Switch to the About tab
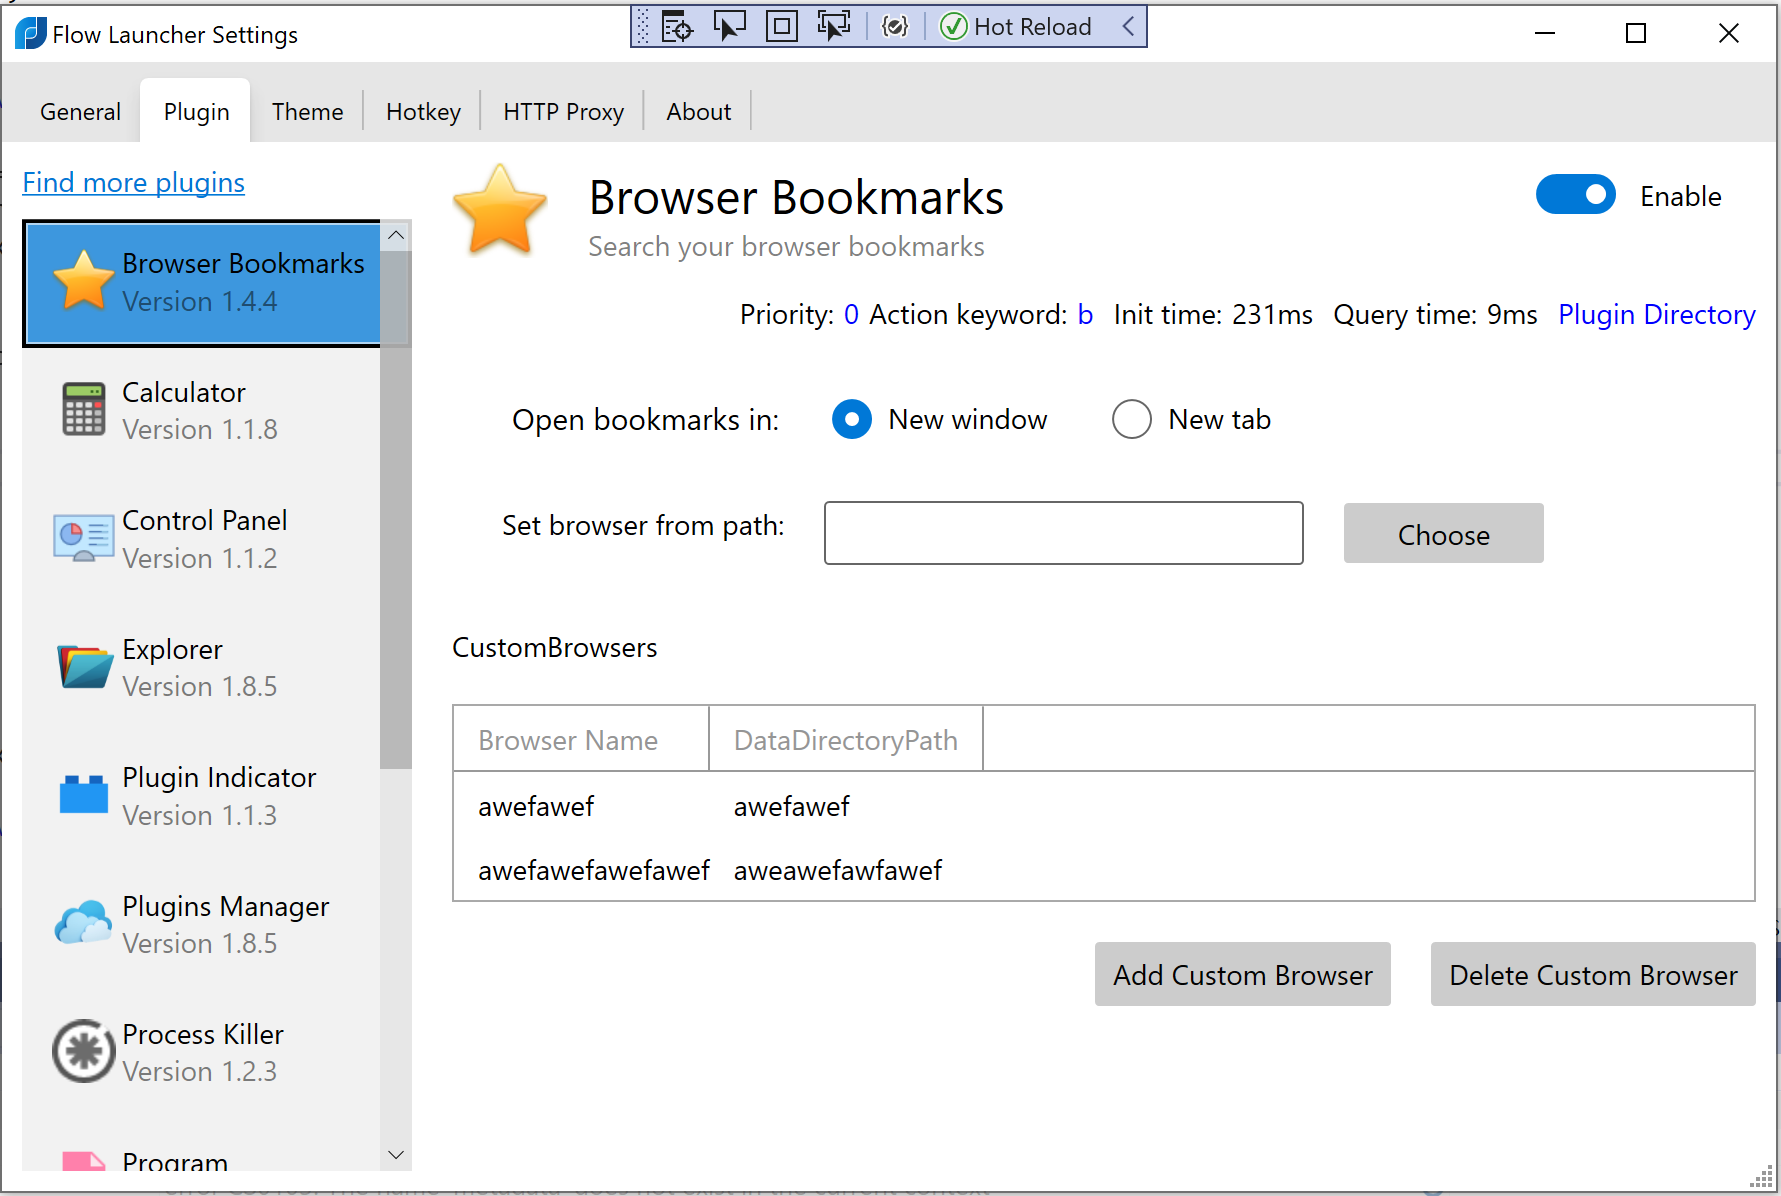1781x1196 pixels. click(x=698, y=112)
